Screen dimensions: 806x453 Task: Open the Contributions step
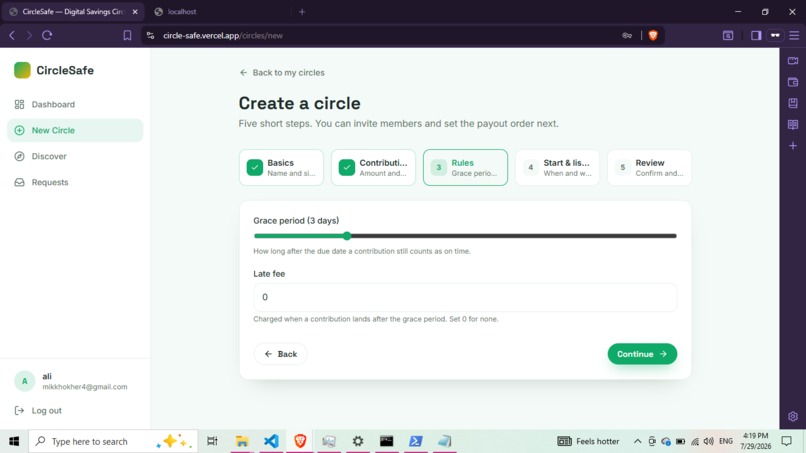coord(373,168)
